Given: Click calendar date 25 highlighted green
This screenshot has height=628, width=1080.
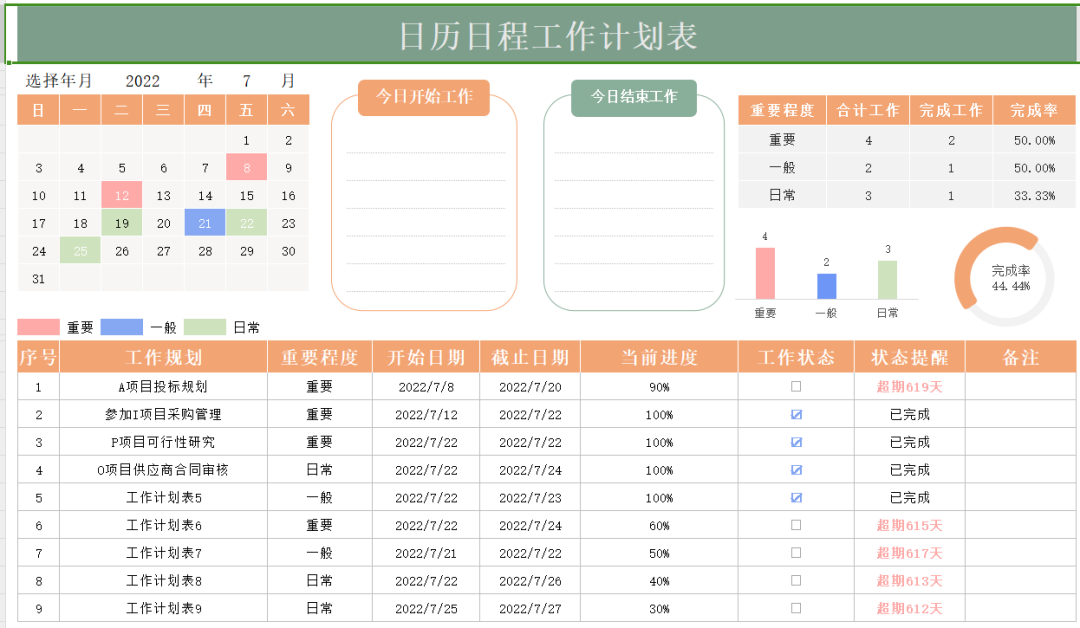Looking at the screenshot, I should tap(80, 251).
